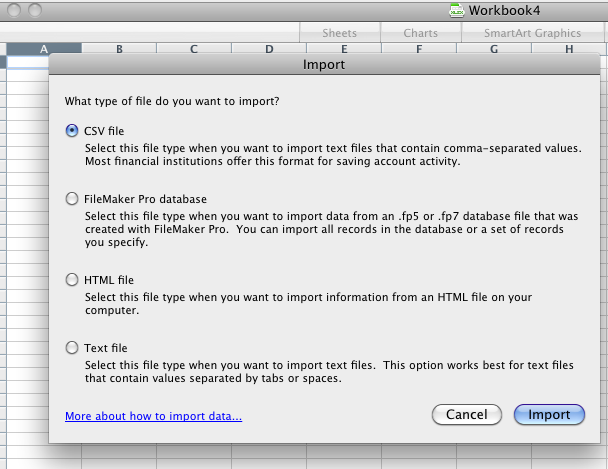This screenshot has height=469, width=608.
Task: Select the HTML file radio button
Action: [72, 279]
